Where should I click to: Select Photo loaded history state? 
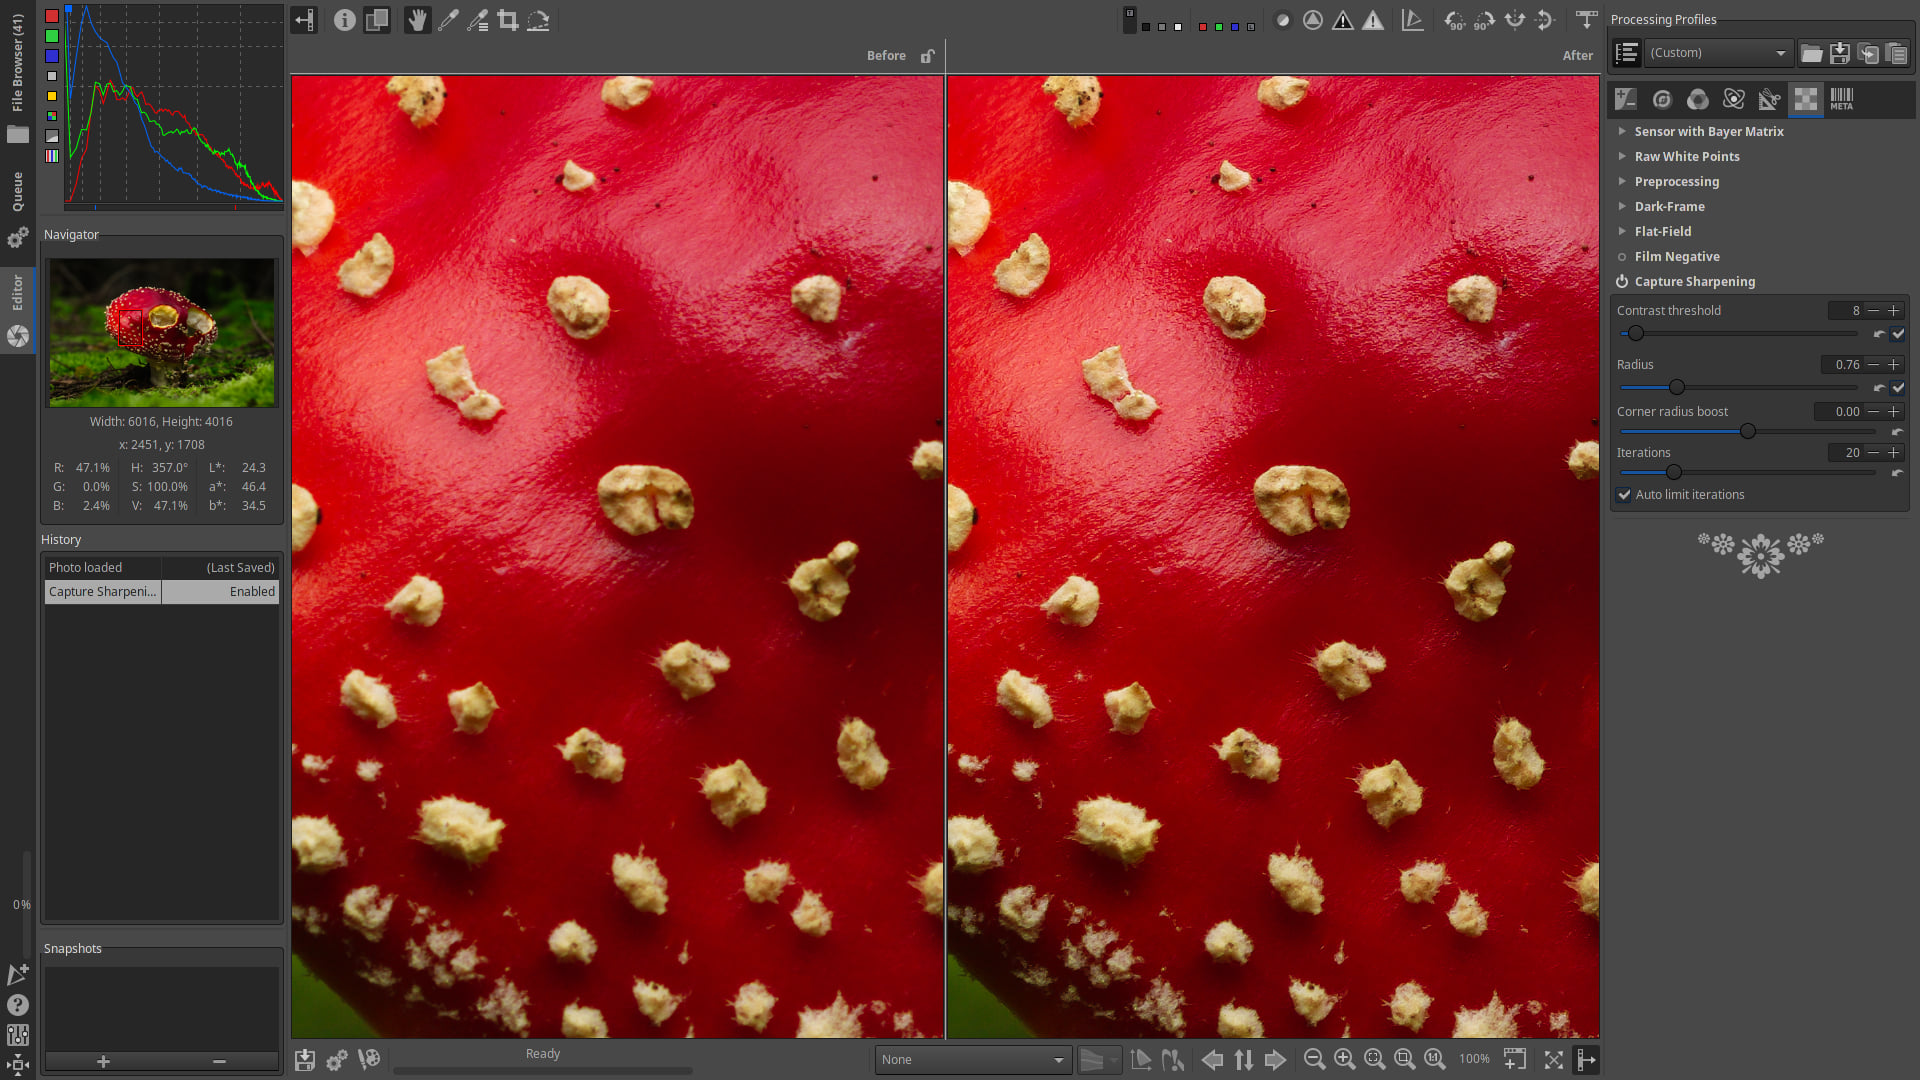point(160,566)
